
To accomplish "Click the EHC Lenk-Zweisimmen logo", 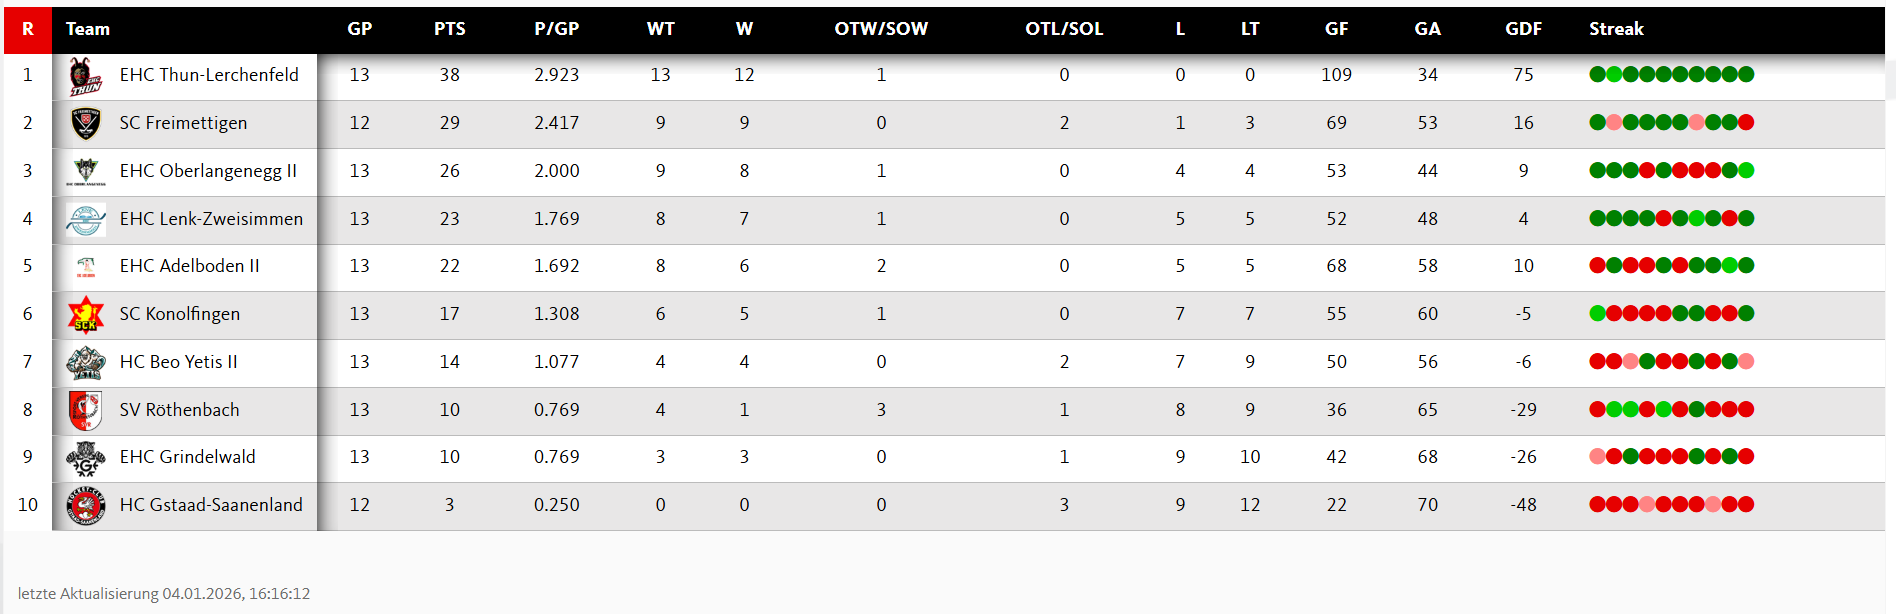I will click(86, 219).
